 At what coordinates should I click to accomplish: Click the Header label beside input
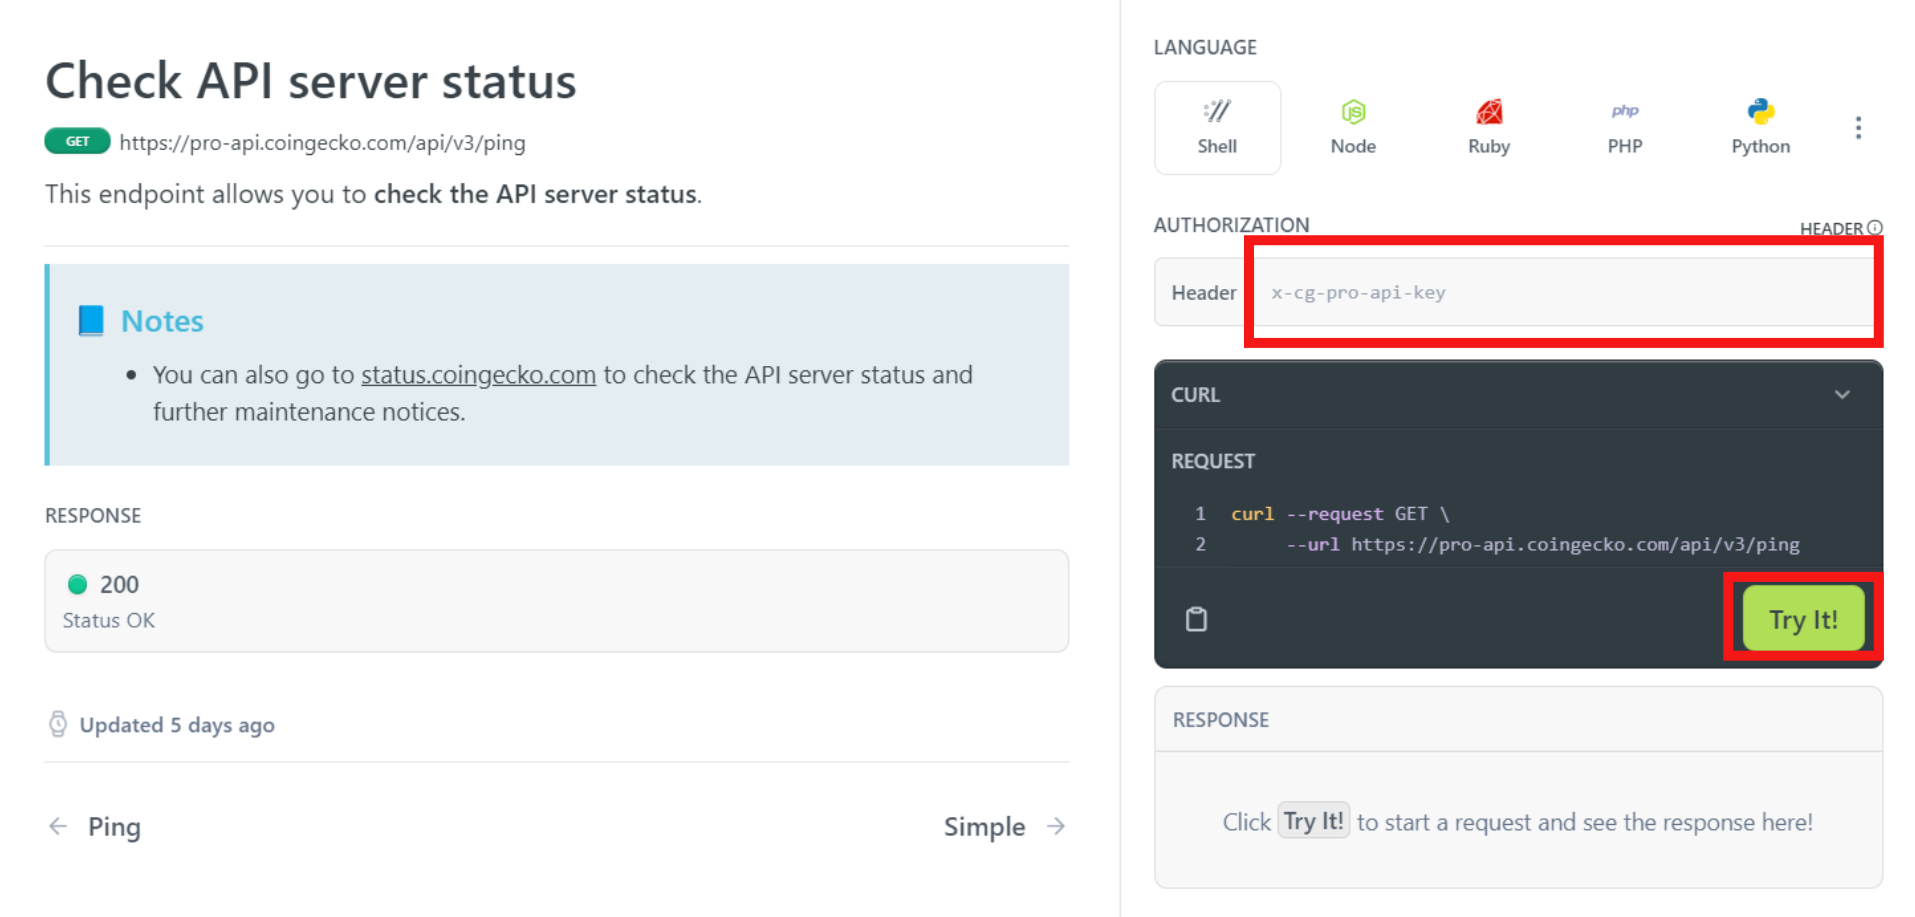click(1204, 292)
